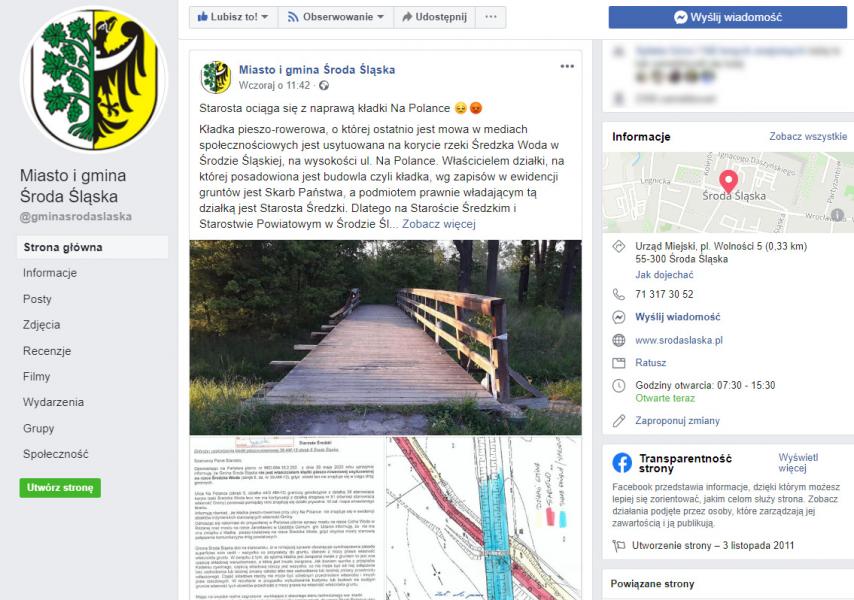Expand post text with Zobacz więcej

[438, 224]
